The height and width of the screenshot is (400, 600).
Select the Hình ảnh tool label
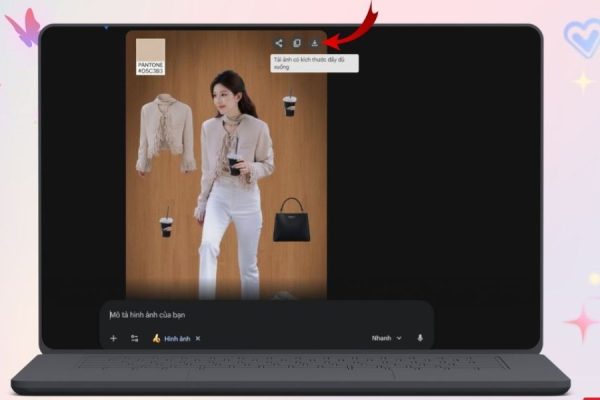[176, 338]
